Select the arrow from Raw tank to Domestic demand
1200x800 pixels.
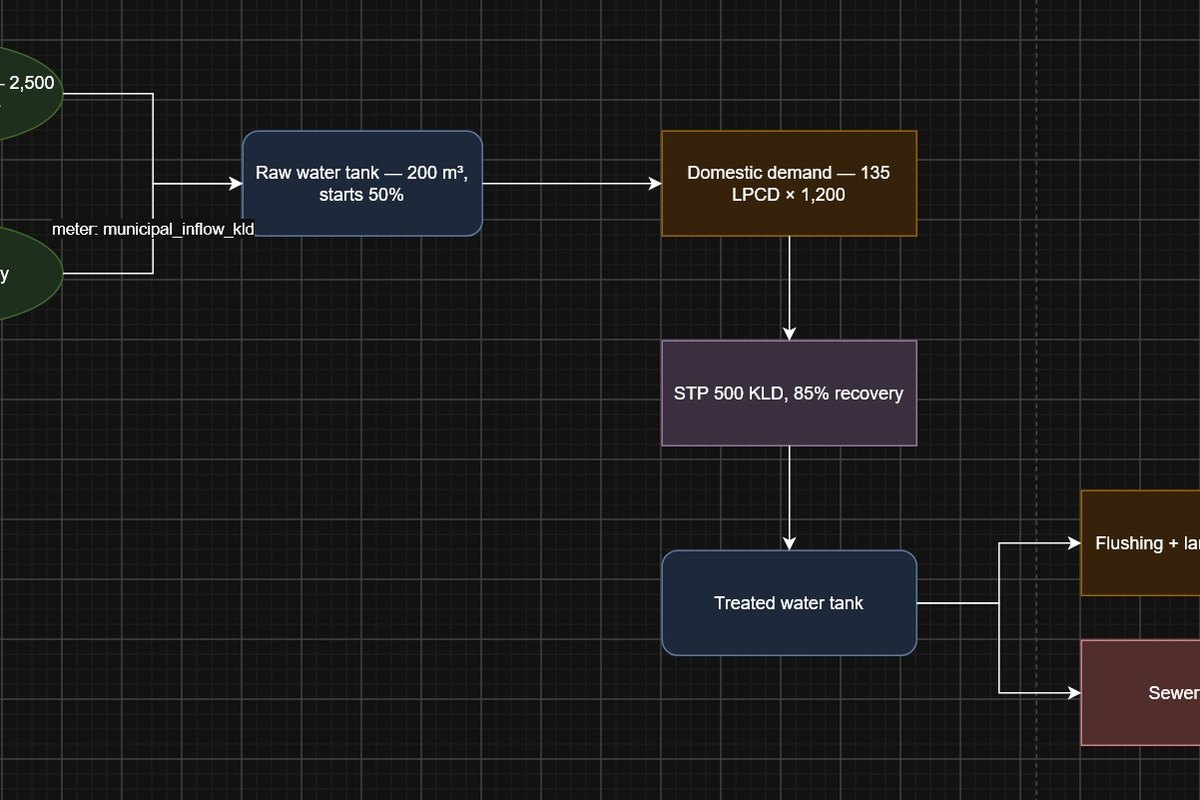click(572, 183)
